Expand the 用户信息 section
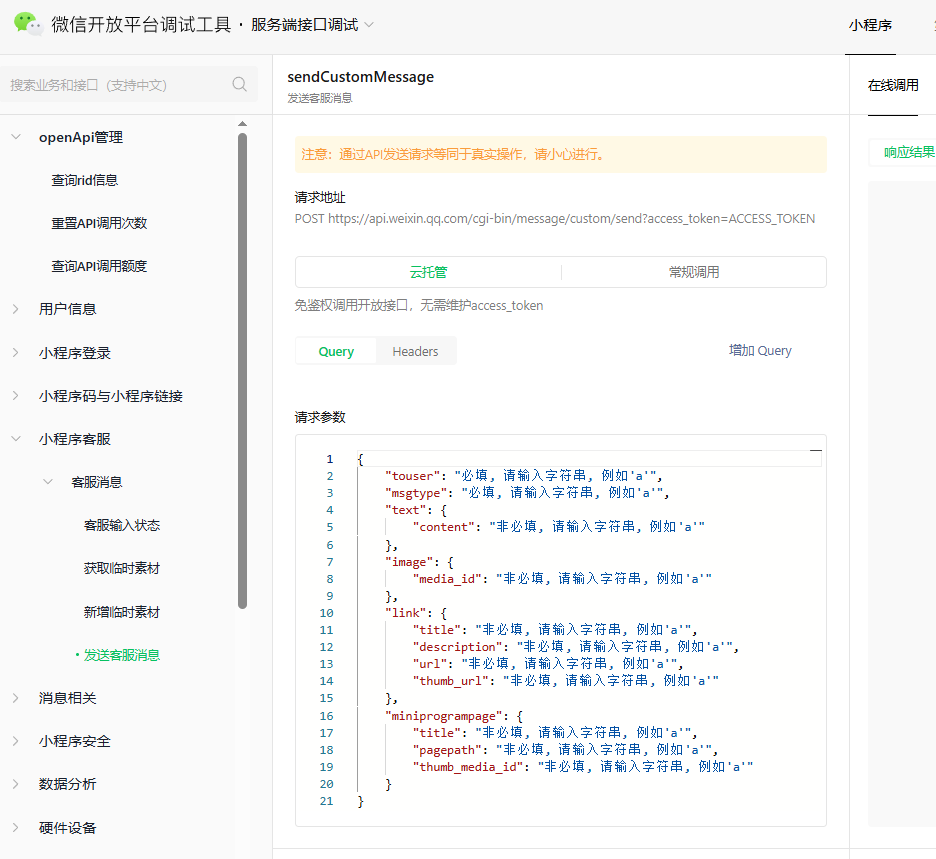 pyautogui.click(x=16, y=309)
